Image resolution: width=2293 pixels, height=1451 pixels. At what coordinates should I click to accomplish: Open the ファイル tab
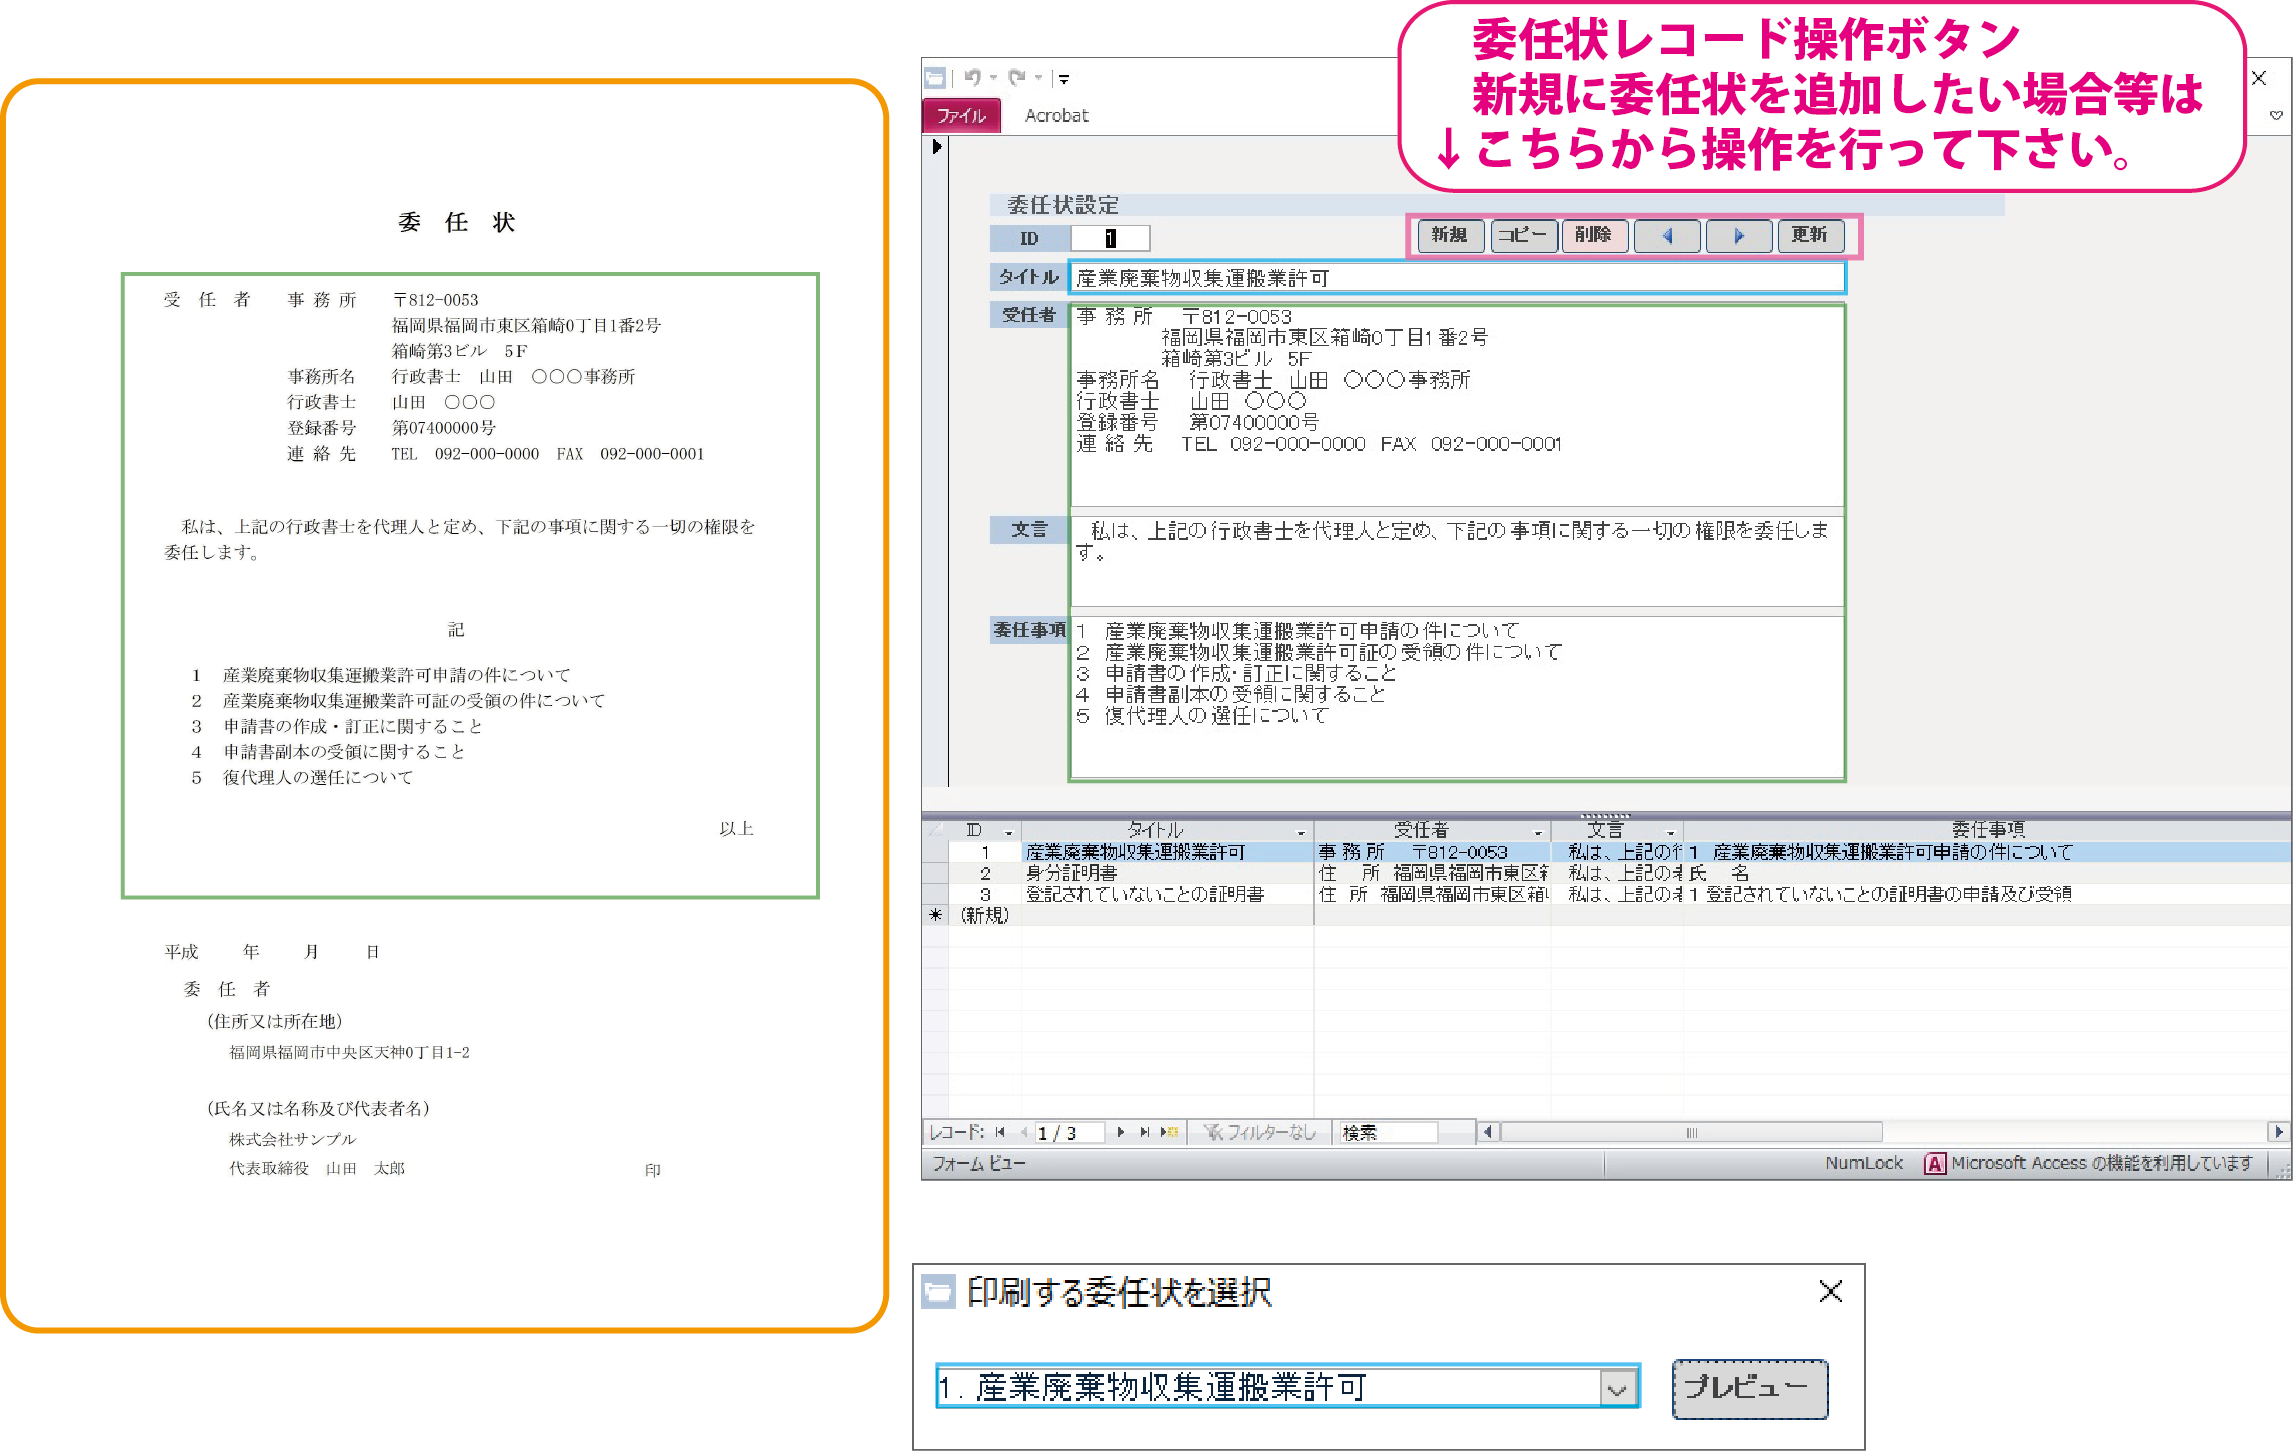pyautogui.click(x=961, y=116)
